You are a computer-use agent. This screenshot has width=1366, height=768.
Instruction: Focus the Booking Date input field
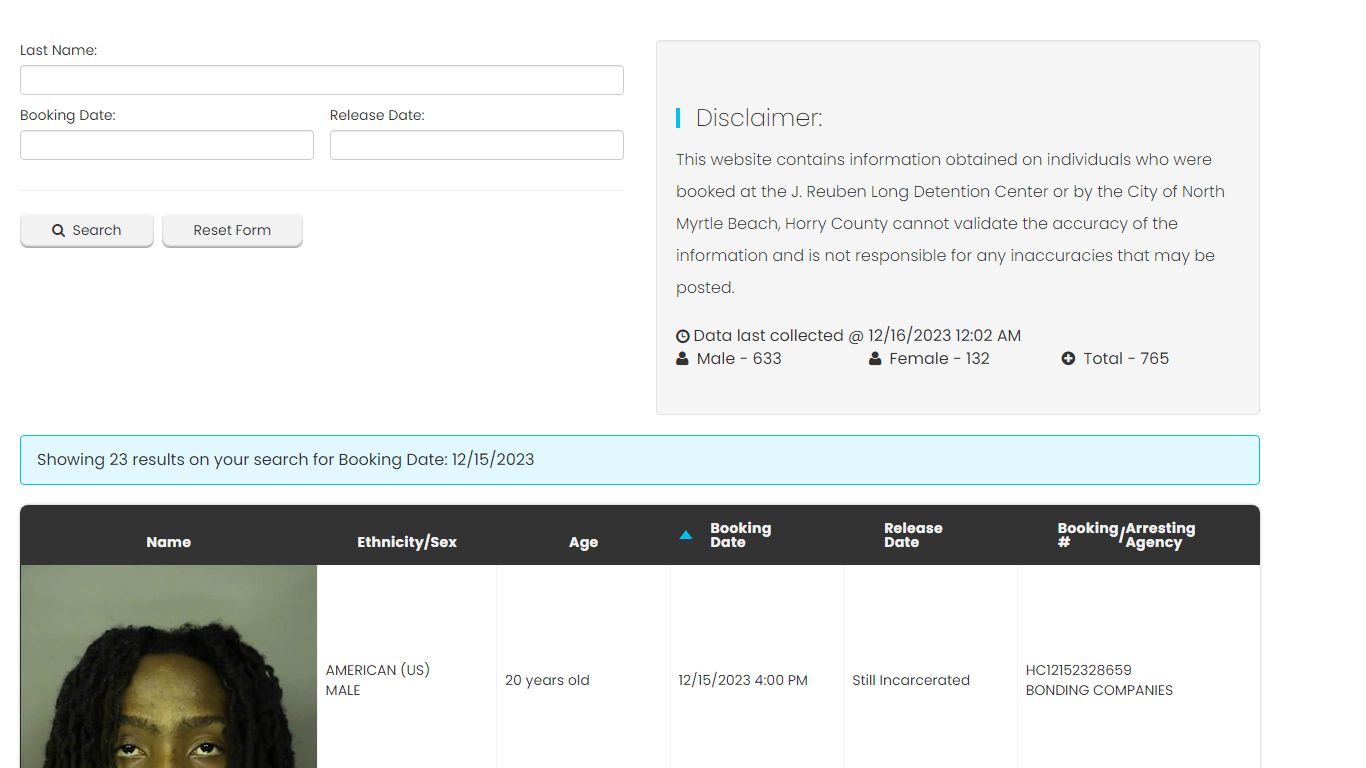[167, 145]
